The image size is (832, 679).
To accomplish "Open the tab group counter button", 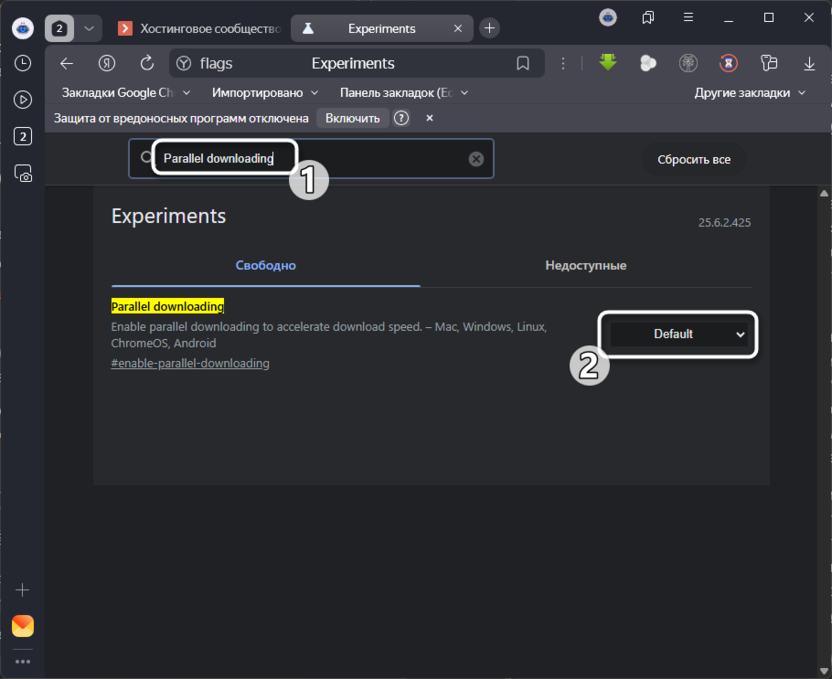I will click(x=59, y=28).
